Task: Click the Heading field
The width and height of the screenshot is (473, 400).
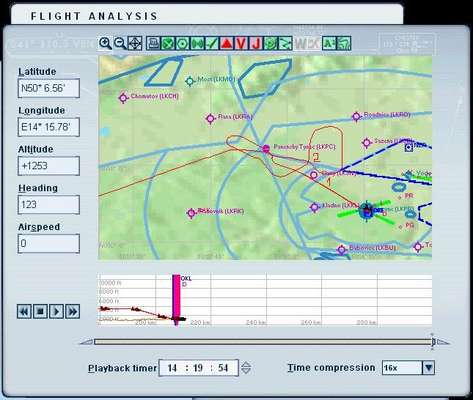Action: click(x=49, y=205)
